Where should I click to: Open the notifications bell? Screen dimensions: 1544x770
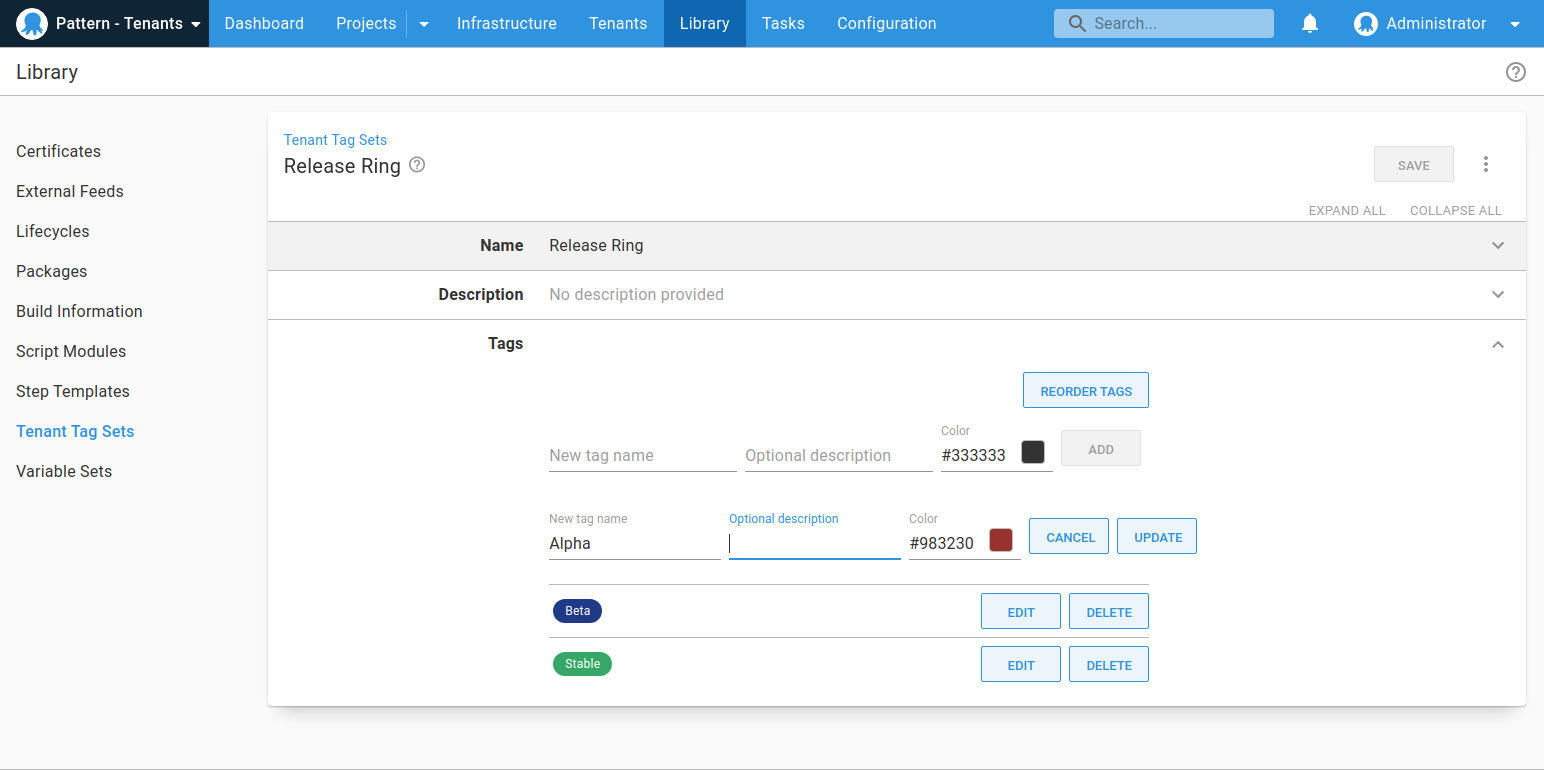1310,24
